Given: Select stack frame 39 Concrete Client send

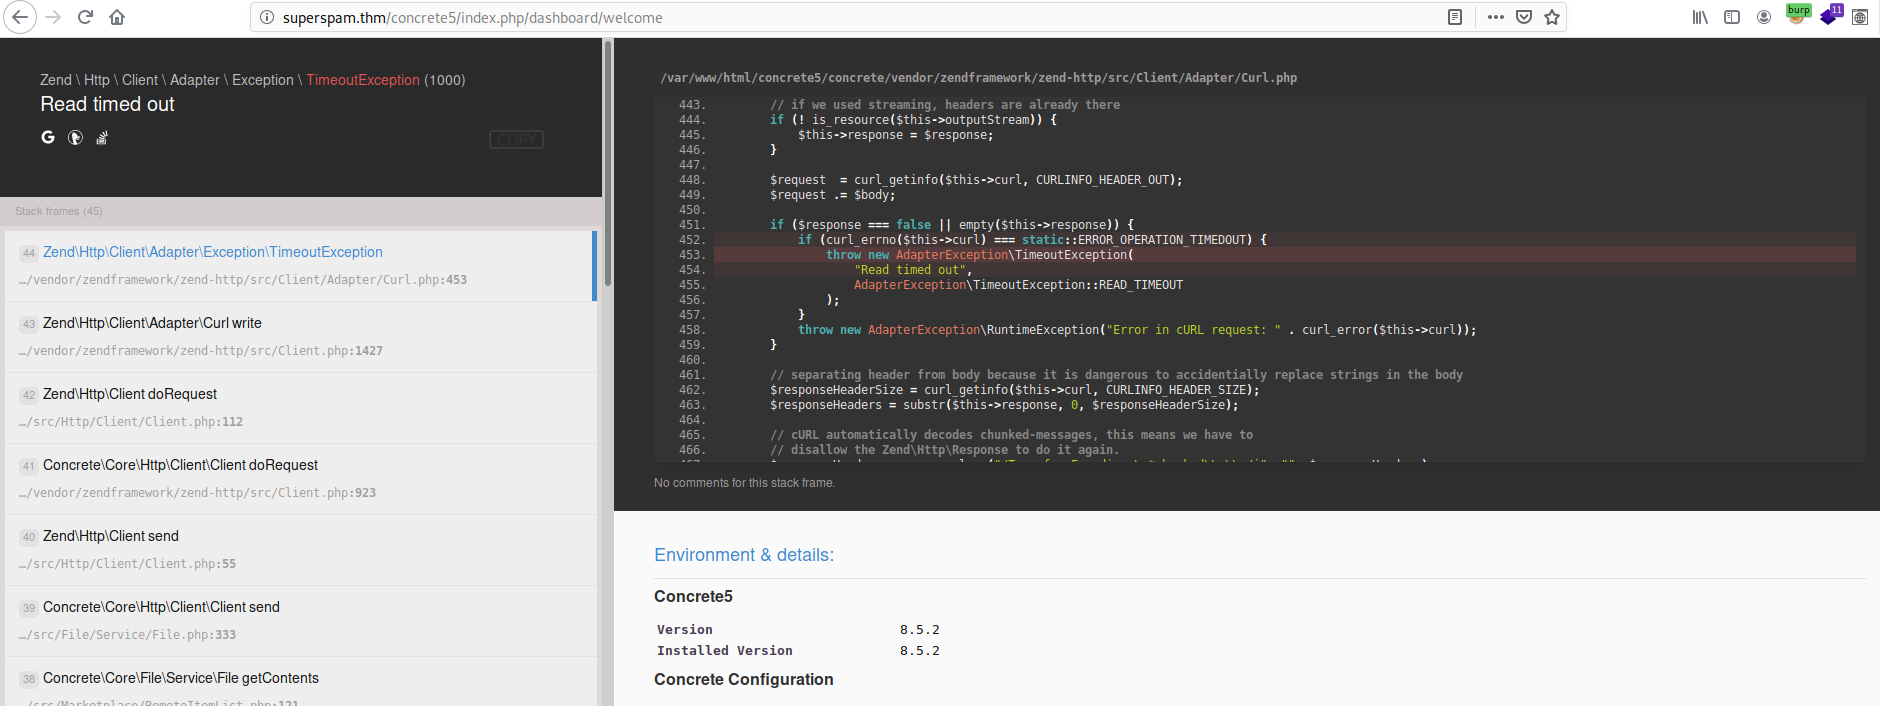Looking at the screenshot, I should pyautogui.click(x=301, y=621).
